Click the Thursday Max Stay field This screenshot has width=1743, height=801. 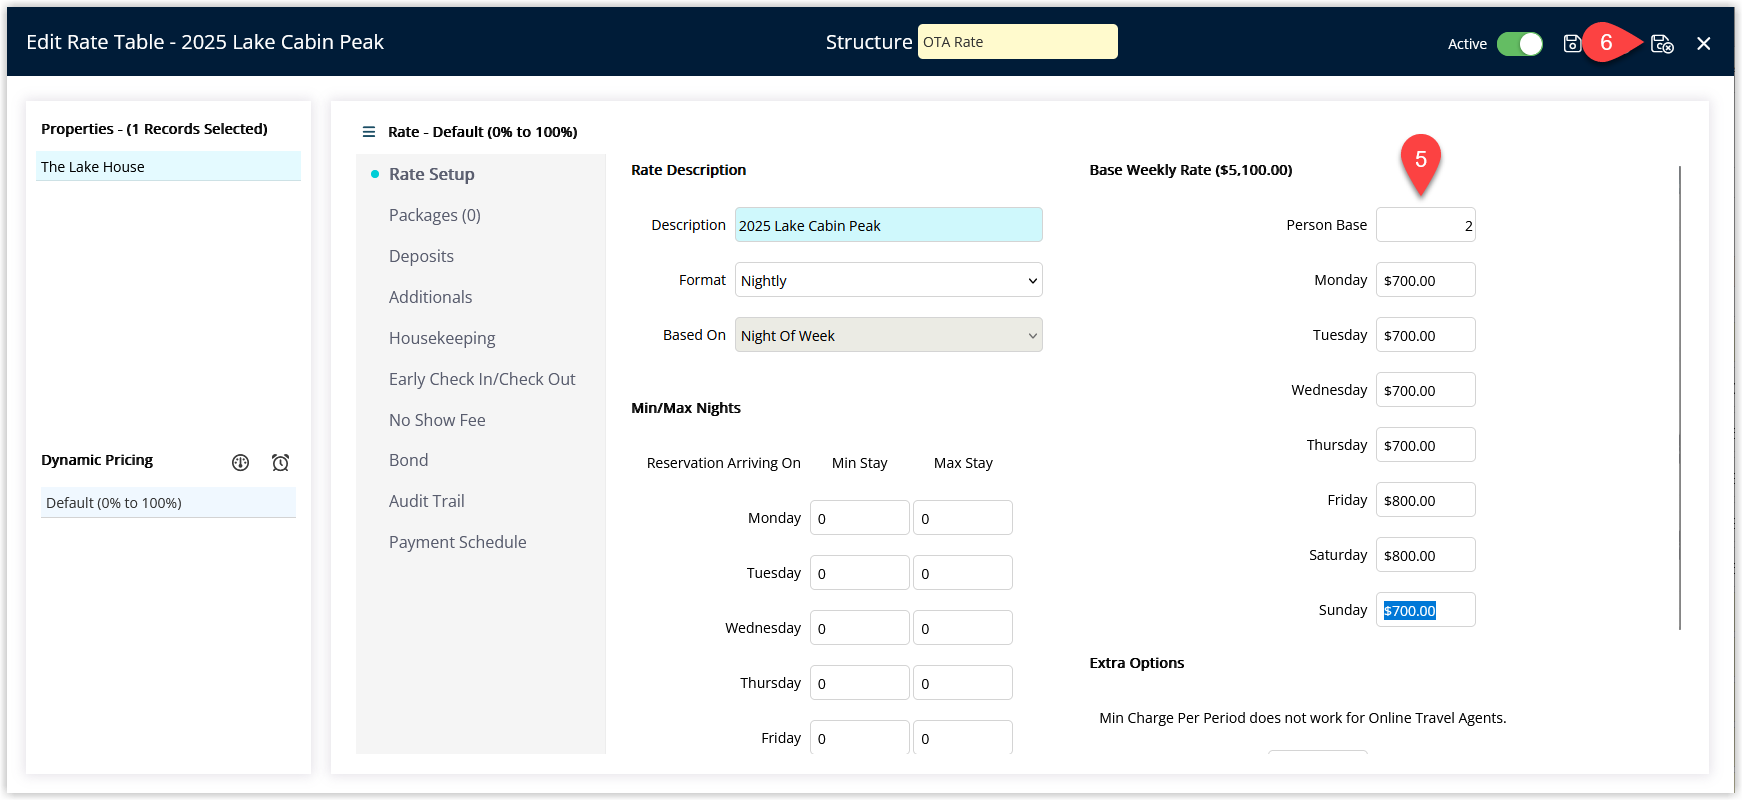tap(963, 683)
